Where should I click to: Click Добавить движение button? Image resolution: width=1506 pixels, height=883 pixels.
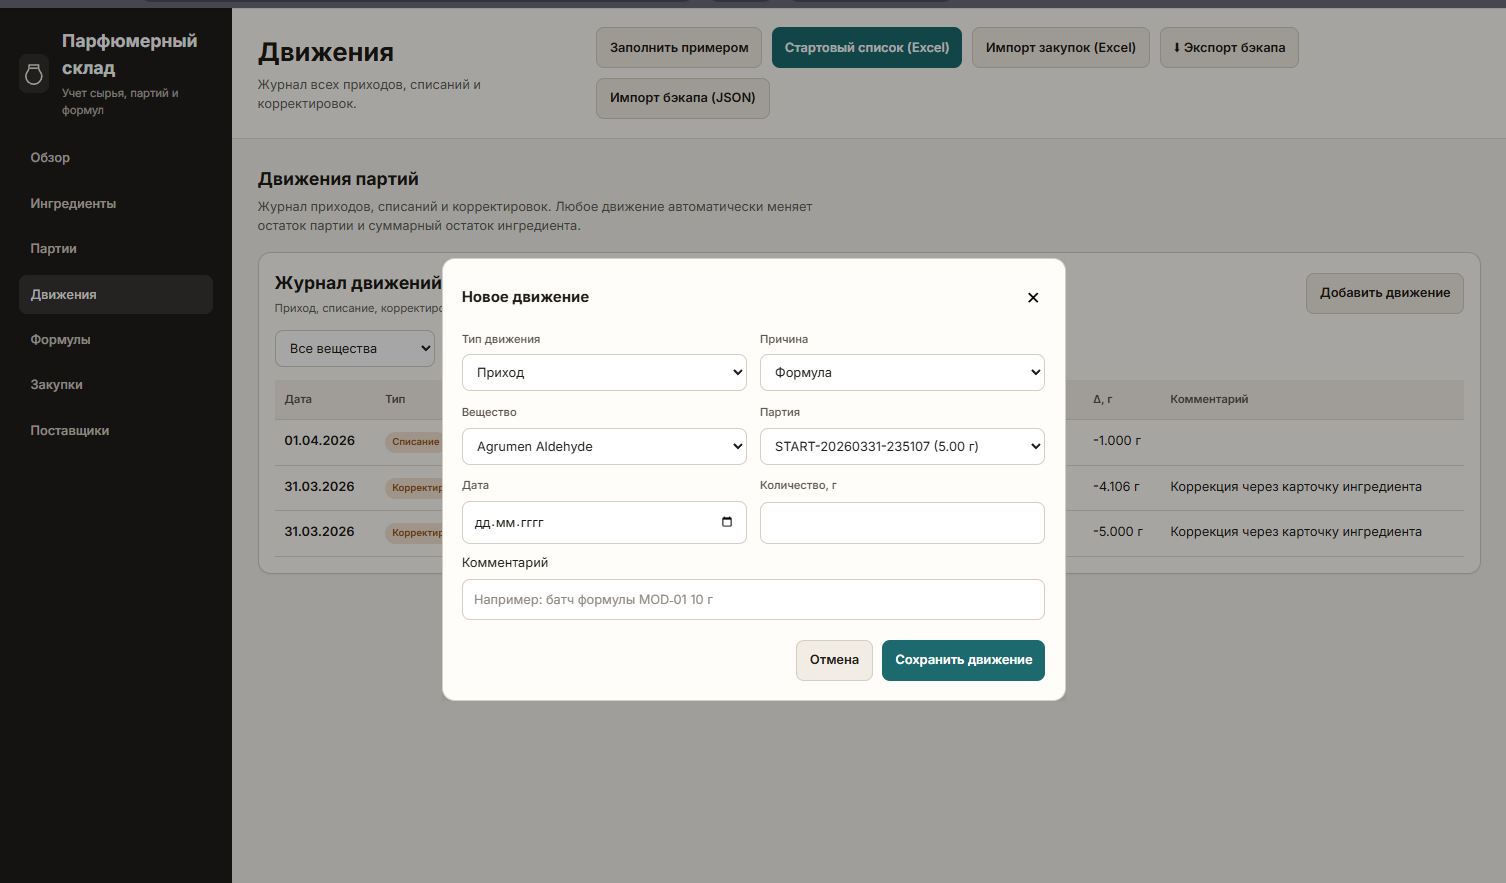1384,293
